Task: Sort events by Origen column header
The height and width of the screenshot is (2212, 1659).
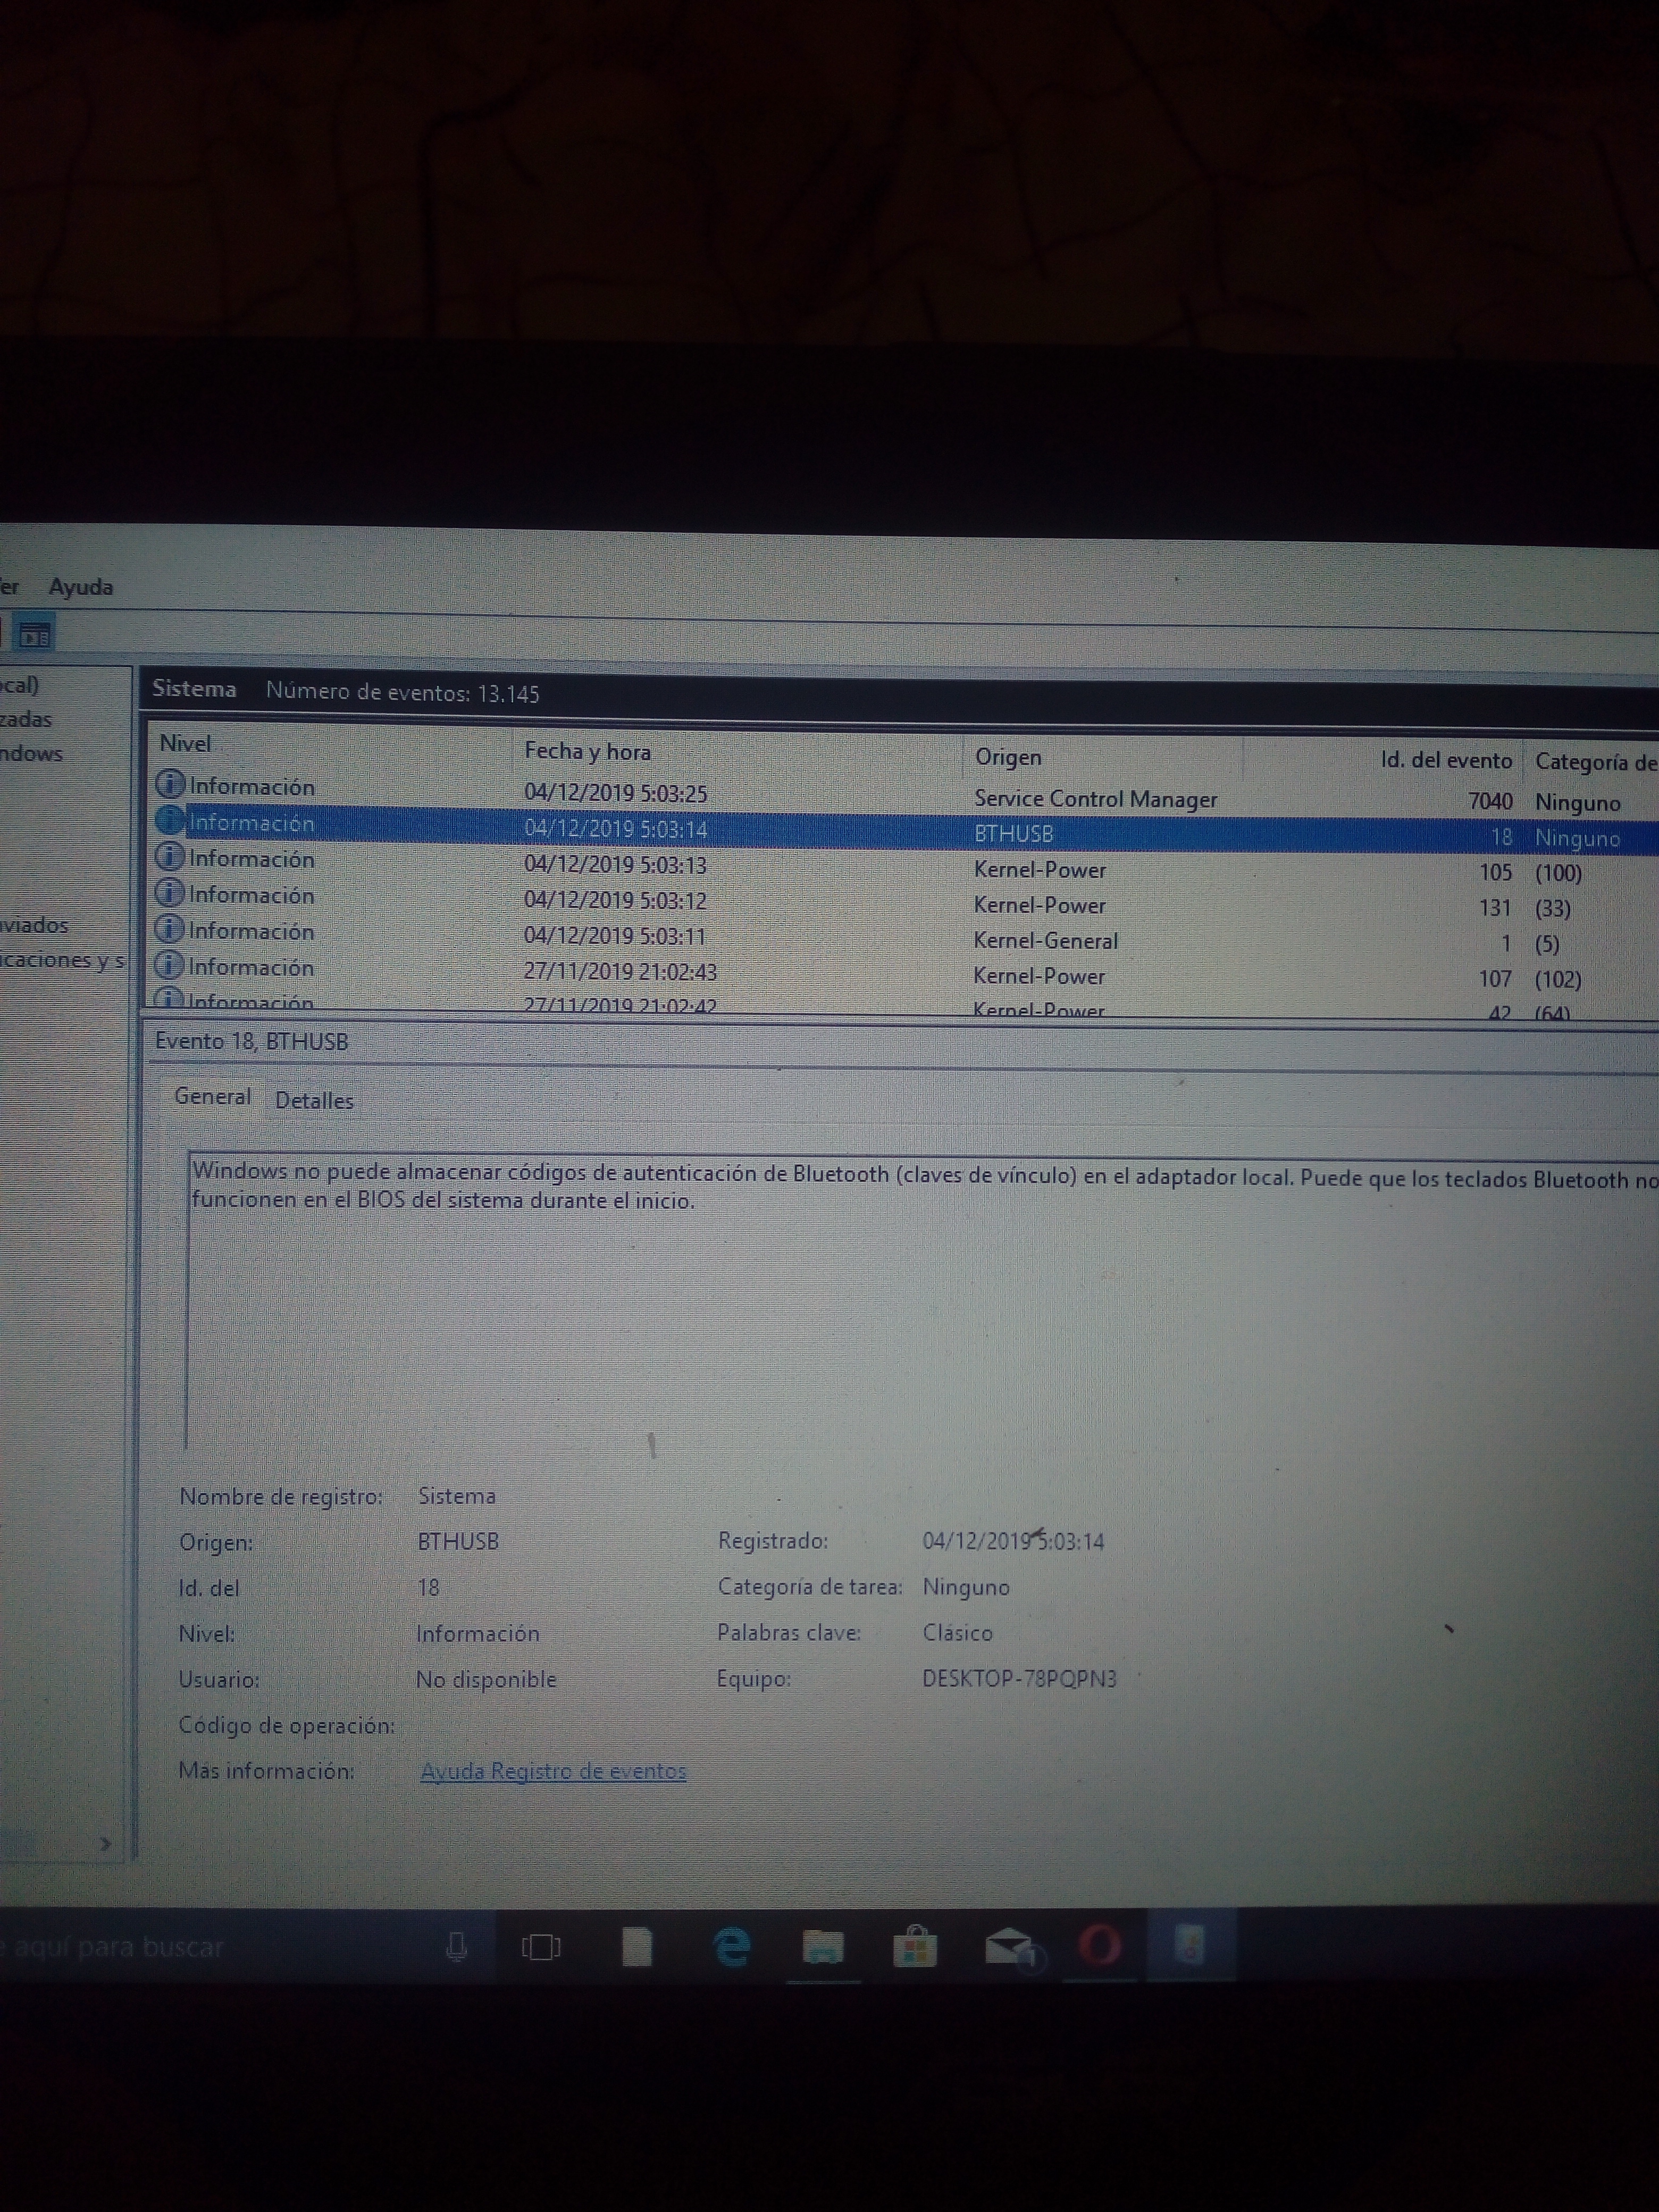Action: tap(1008, 757)
